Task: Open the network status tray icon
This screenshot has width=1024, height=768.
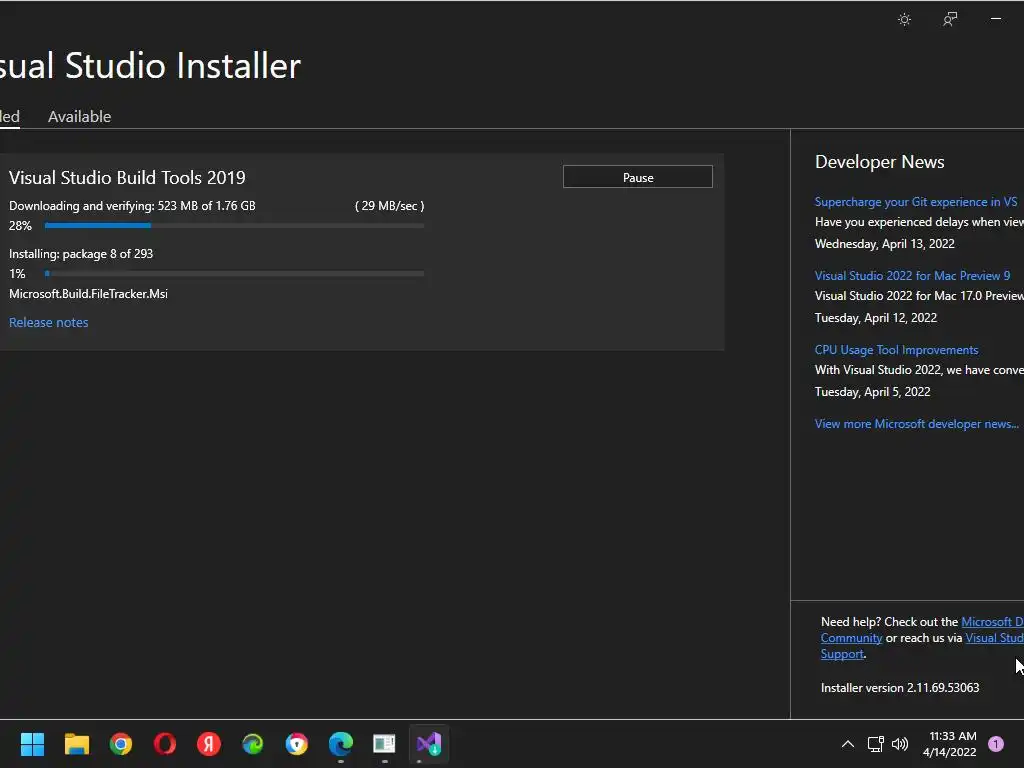Action: coord(876,744)
